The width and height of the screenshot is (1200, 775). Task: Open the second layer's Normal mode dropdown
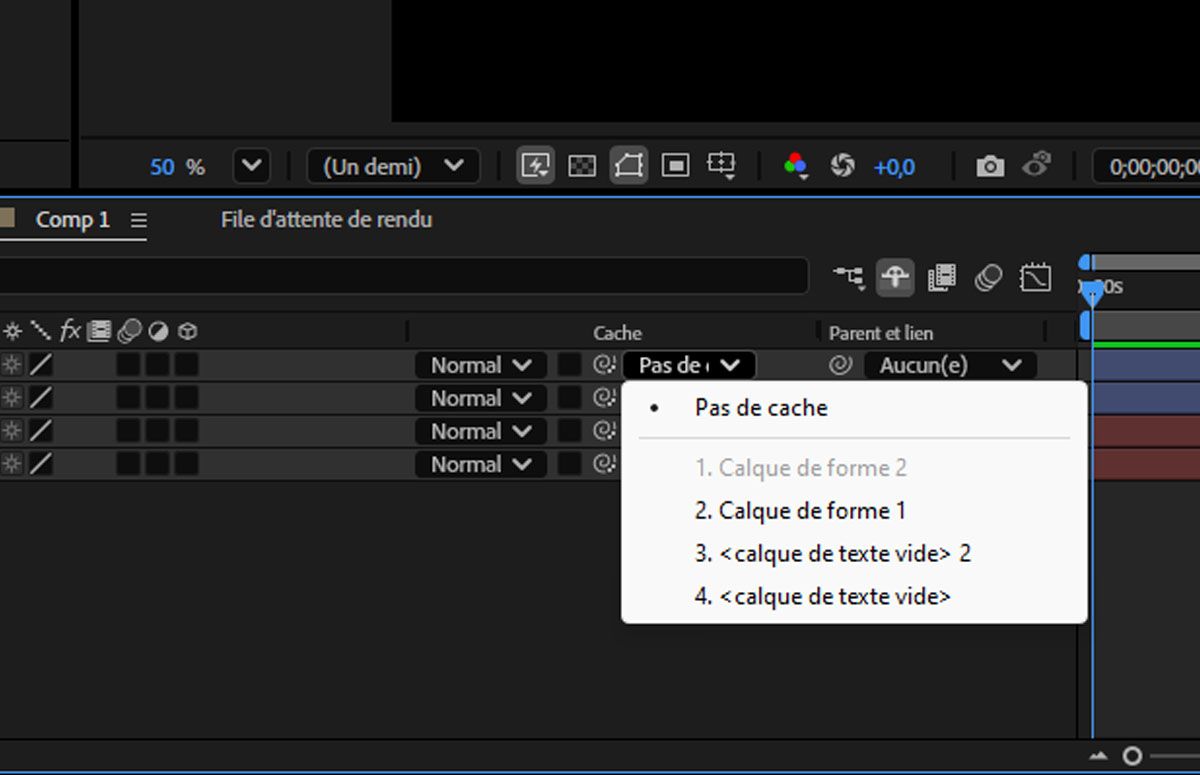(x=481, y=398)
